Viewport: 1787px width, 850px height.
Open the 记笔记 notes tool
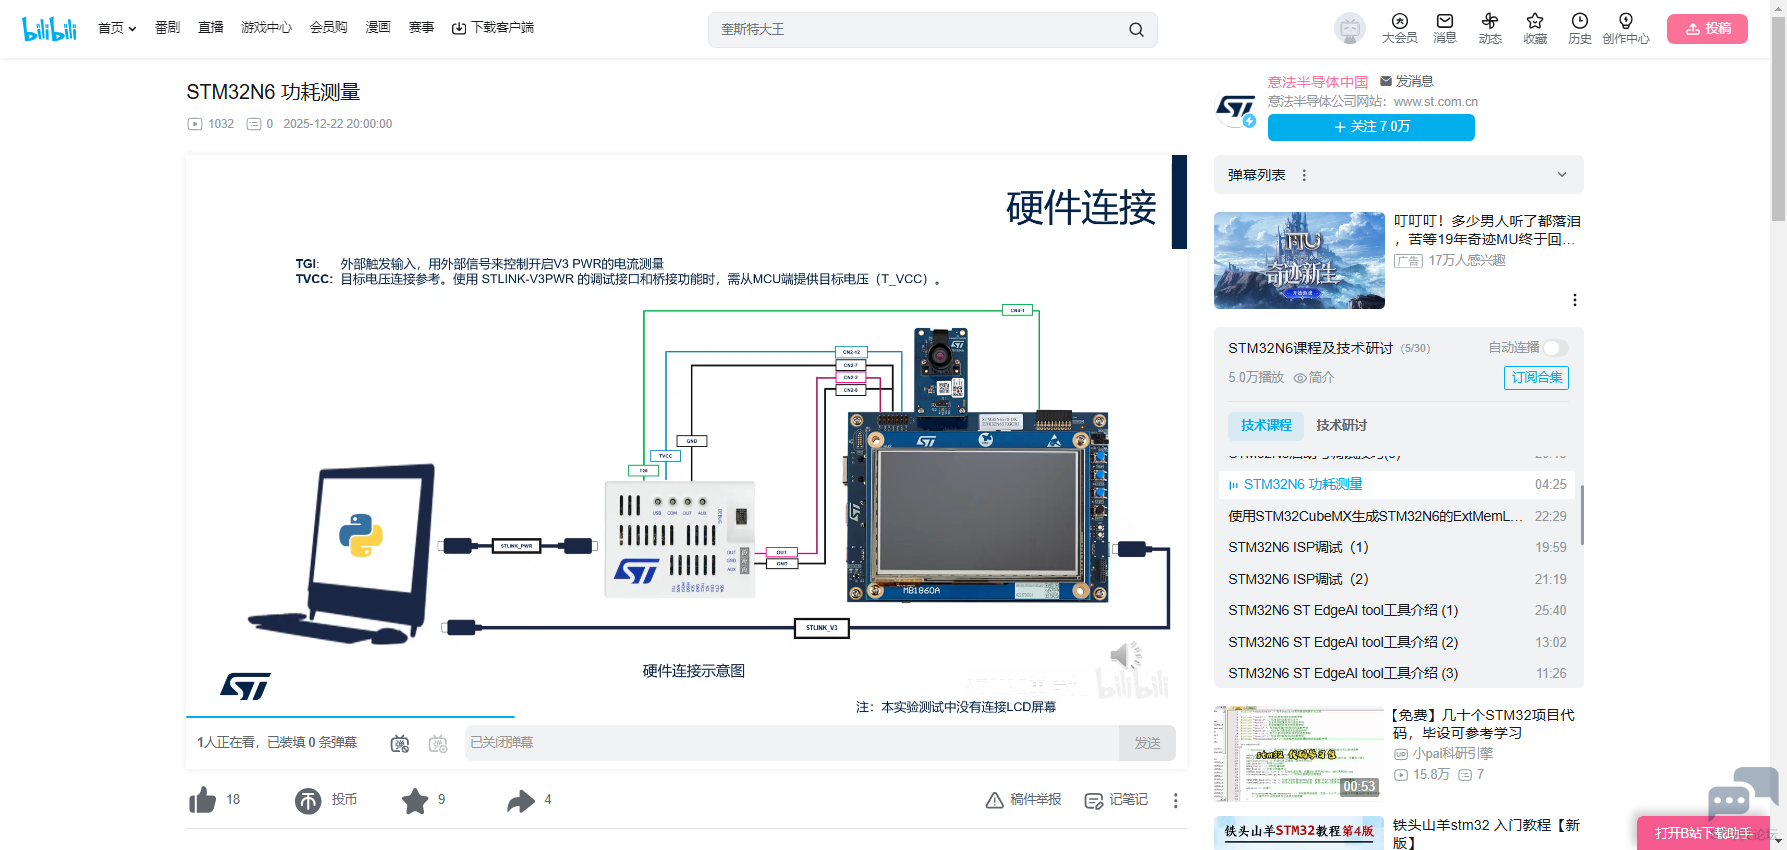tap(1116, 800)
